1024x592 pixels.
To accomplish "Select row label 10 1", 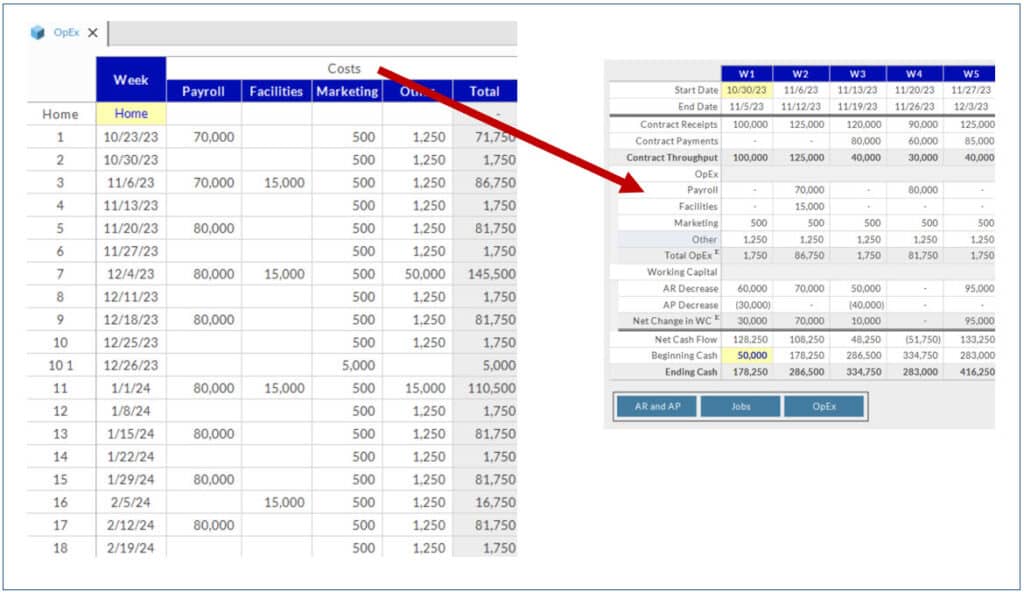I will click(x=61, y=366).
